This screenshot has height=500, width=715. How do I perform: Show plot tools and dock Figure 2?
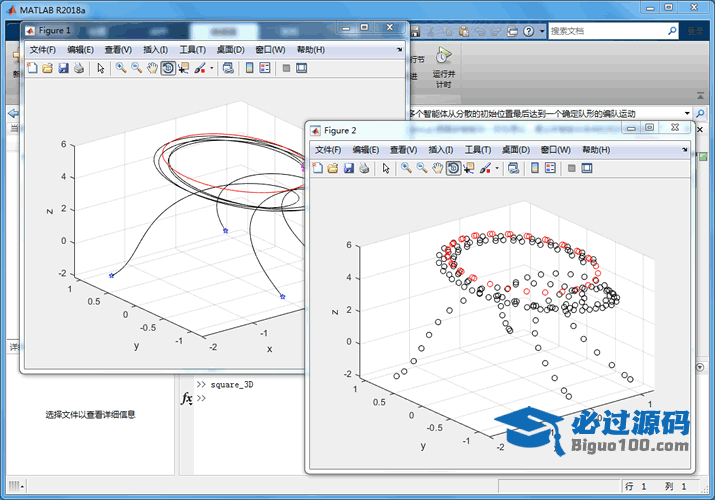[x=587, y=168]
